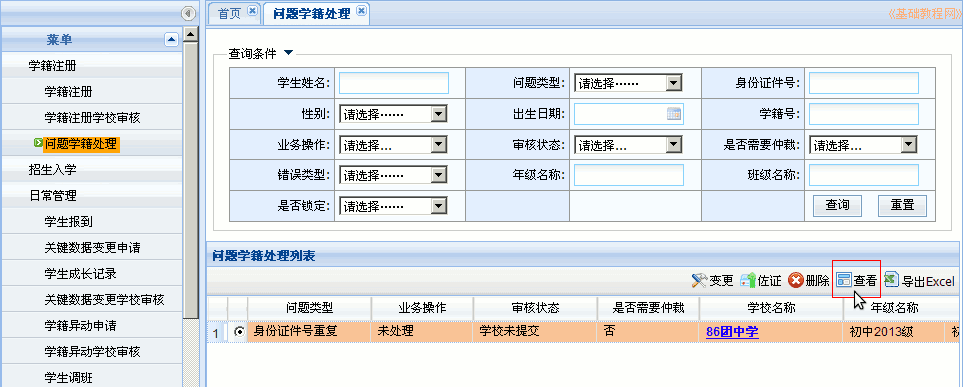The width and height of the screenshot is (963, 387).
Task: Sort by the 业务操作 column header
Action: tap(423, 308)
